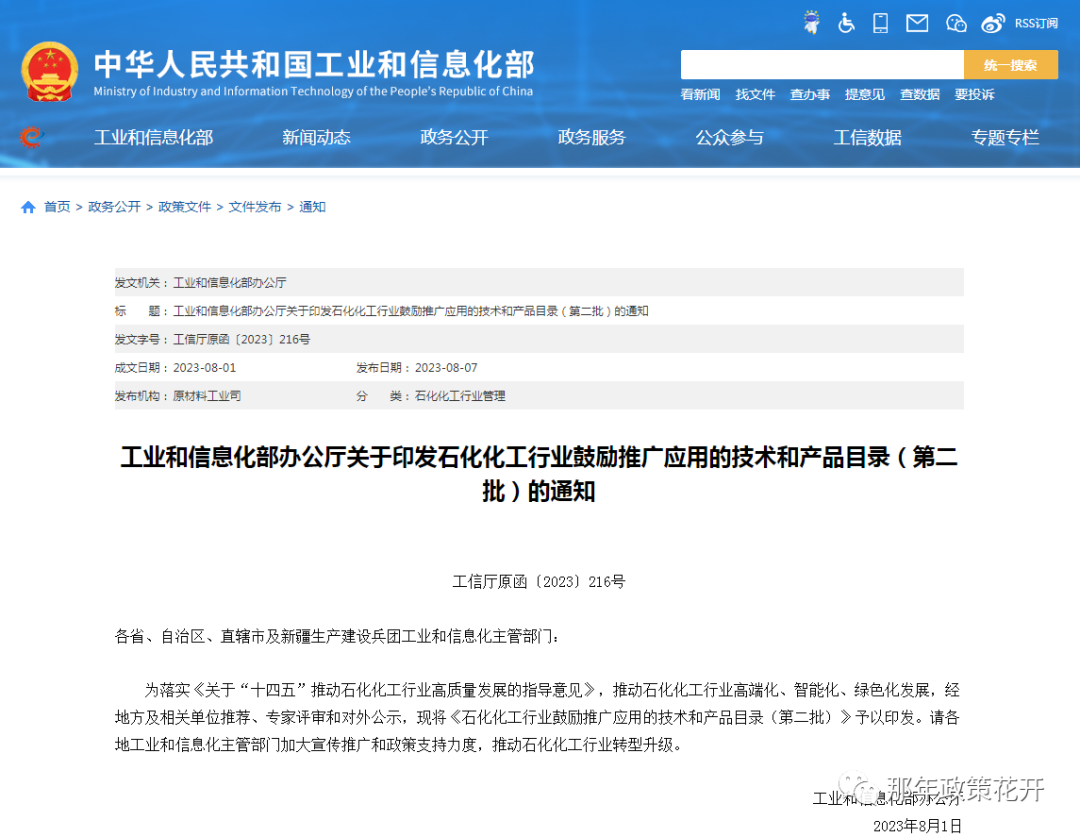Click the red swirl icon in navigation bar

click(x=31, y=136)
